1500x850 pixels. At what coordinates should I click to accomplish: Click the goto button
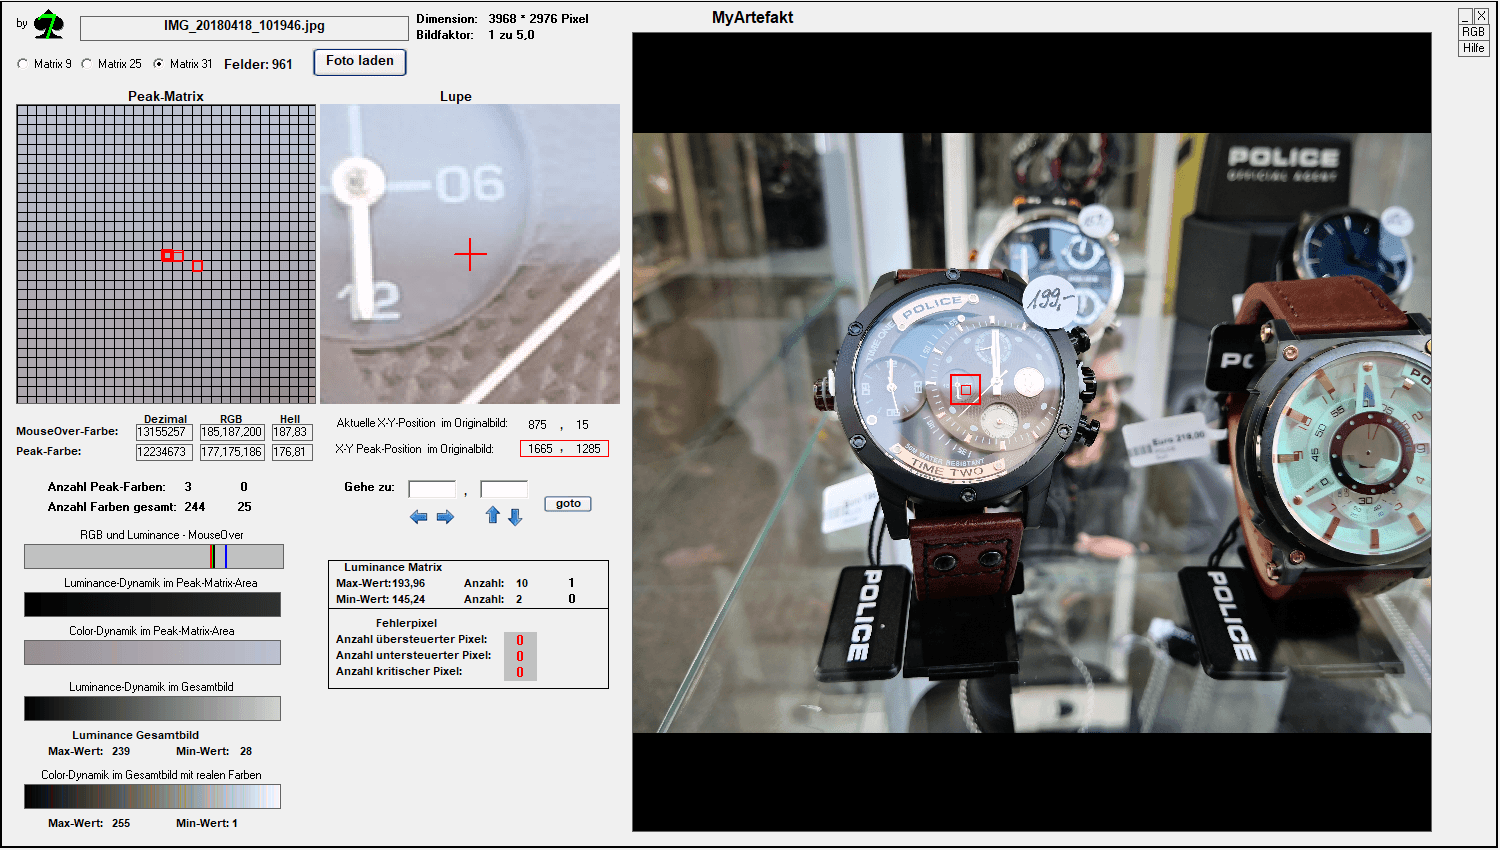(x=568, y=504)
